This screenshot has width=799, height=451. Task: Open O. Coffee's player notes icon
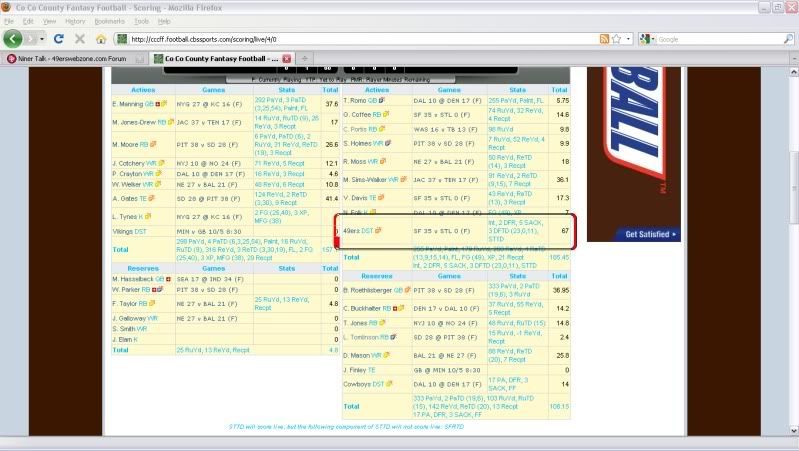[386, 115]
